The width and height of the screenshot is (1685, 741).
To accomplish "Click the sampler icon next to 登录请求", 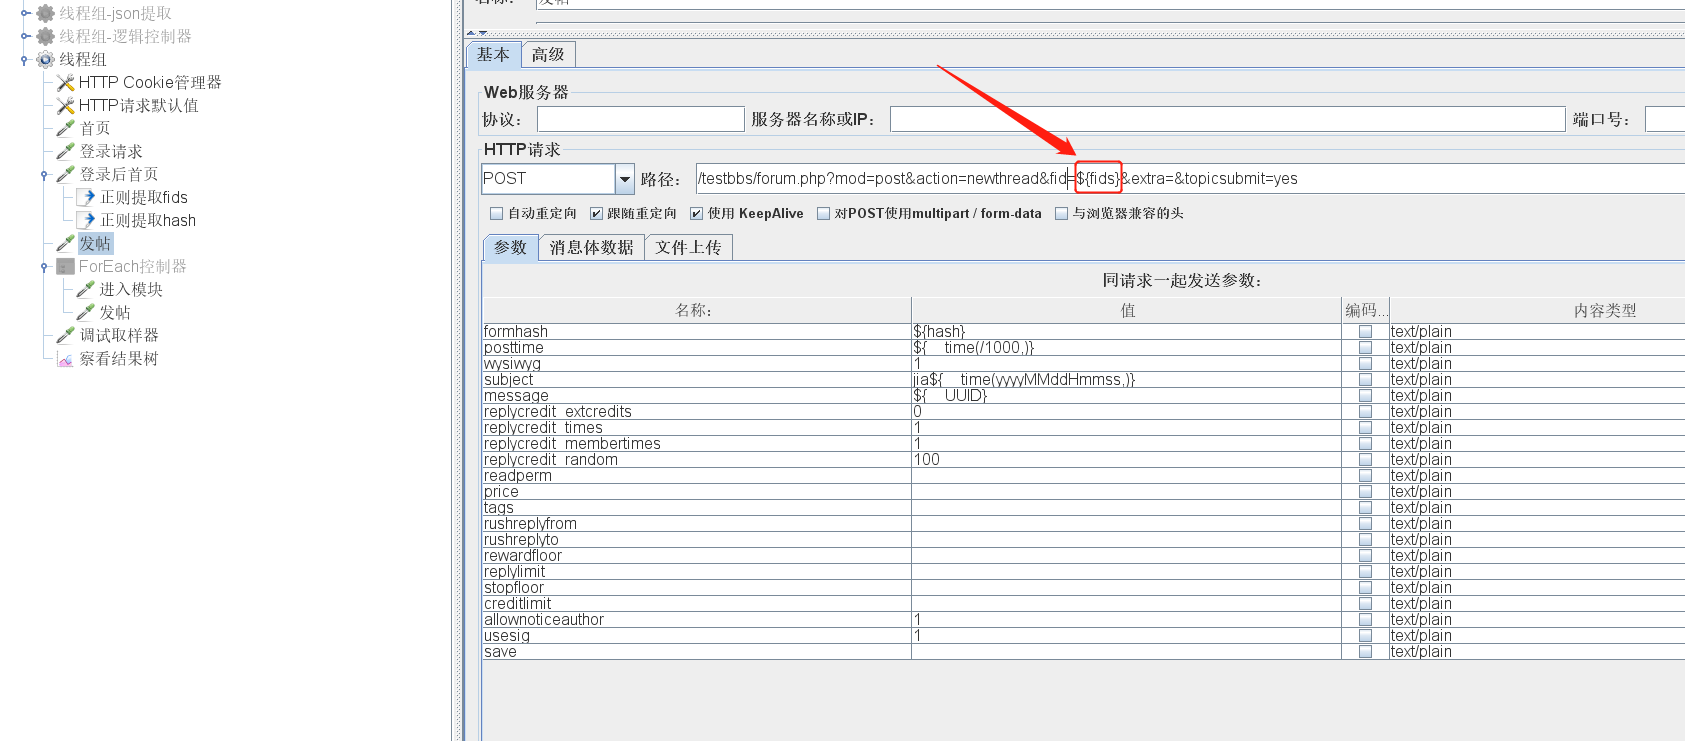I will click(66, 151).
